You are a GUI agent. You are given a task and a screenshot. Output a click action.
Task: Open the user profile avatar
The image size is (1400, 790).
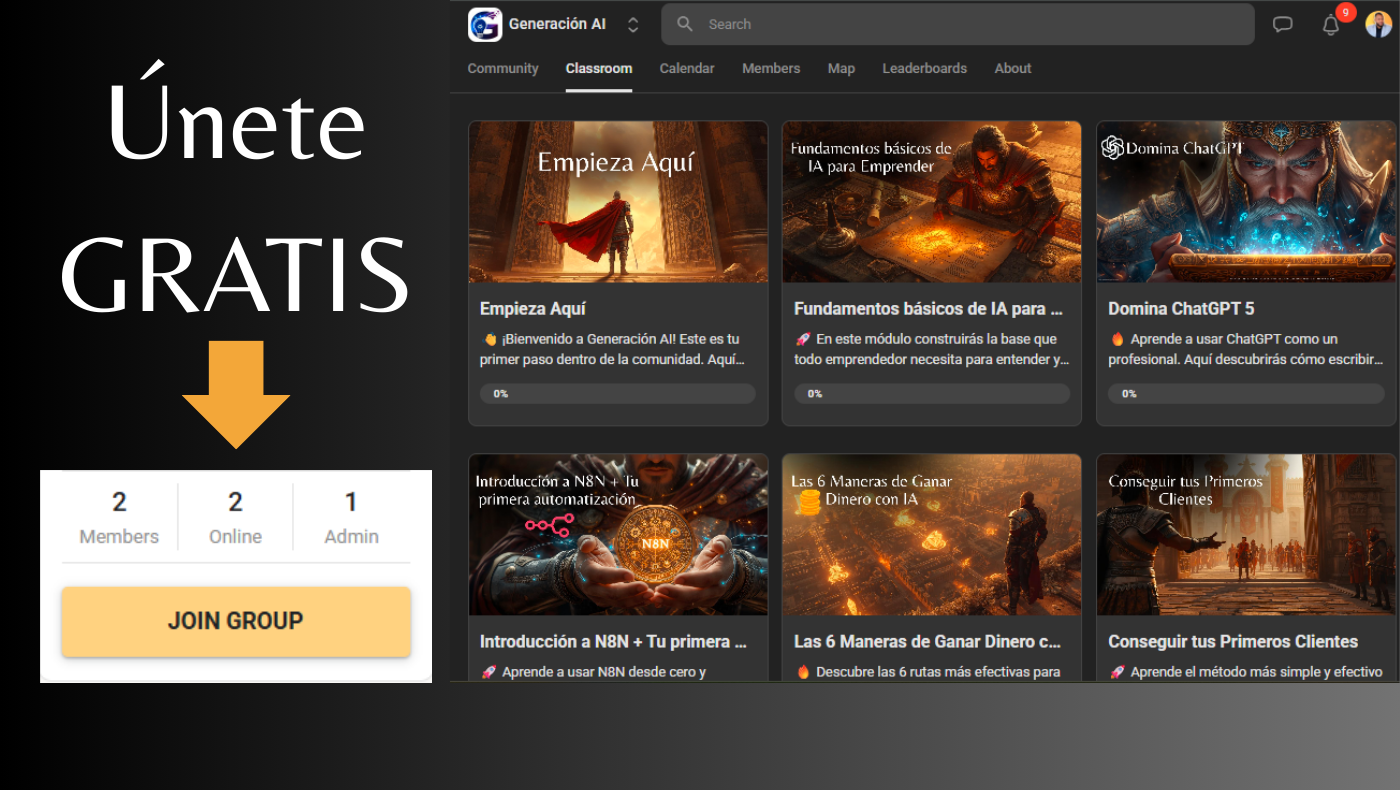point(1378,24)
